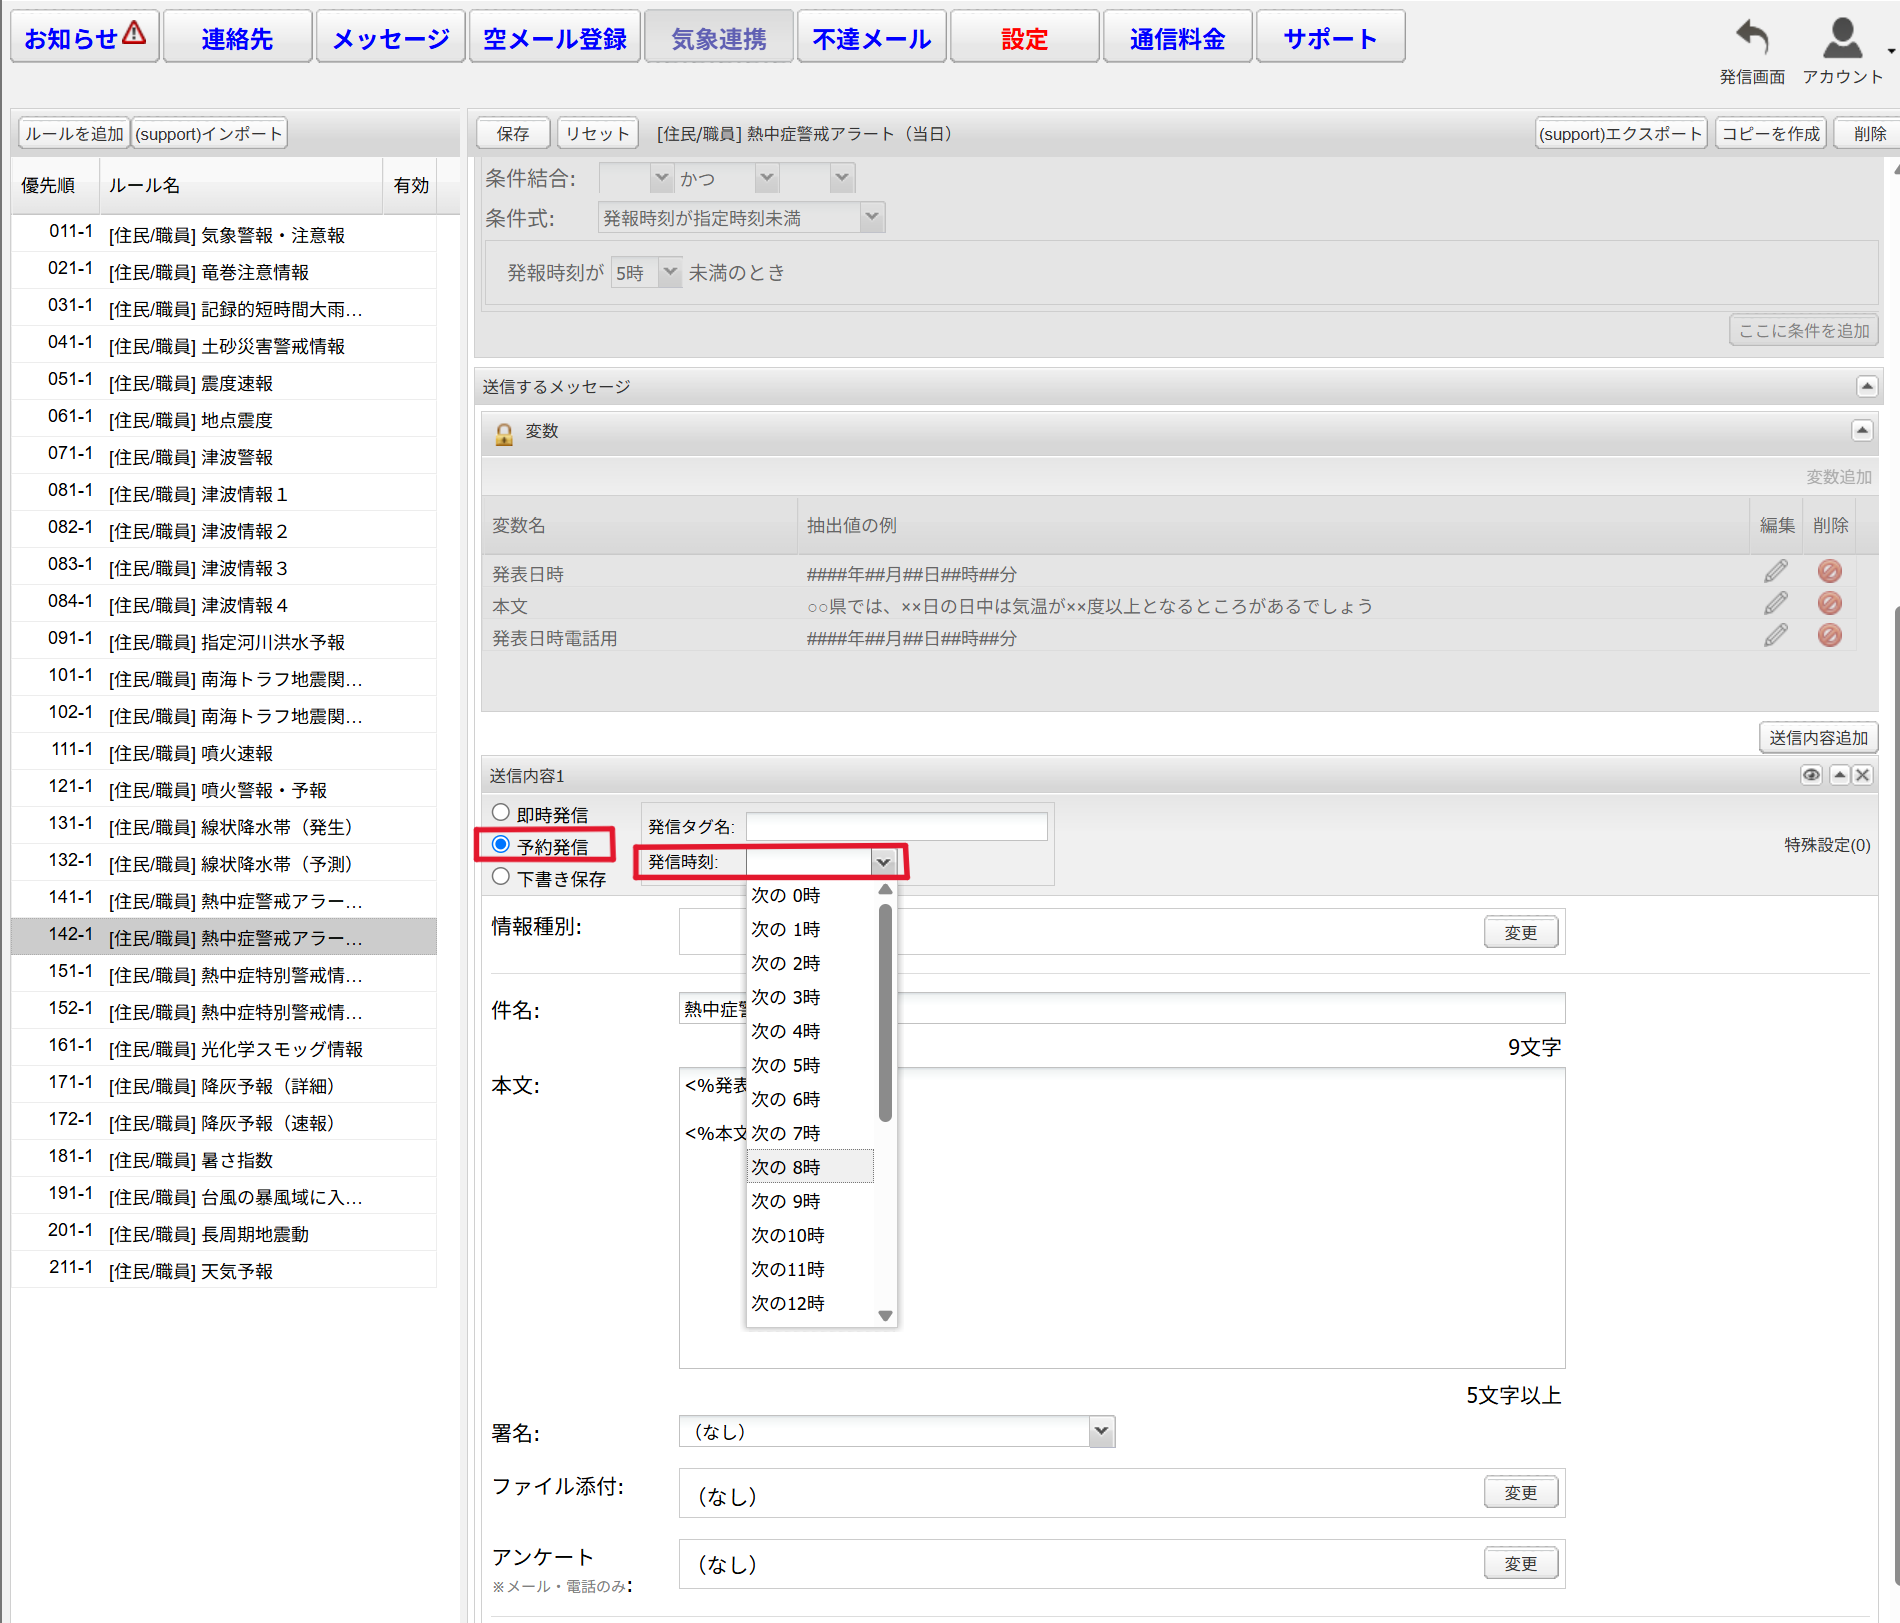Open the 不達メール tab
1900x1623 pixels.
point(872,38)
